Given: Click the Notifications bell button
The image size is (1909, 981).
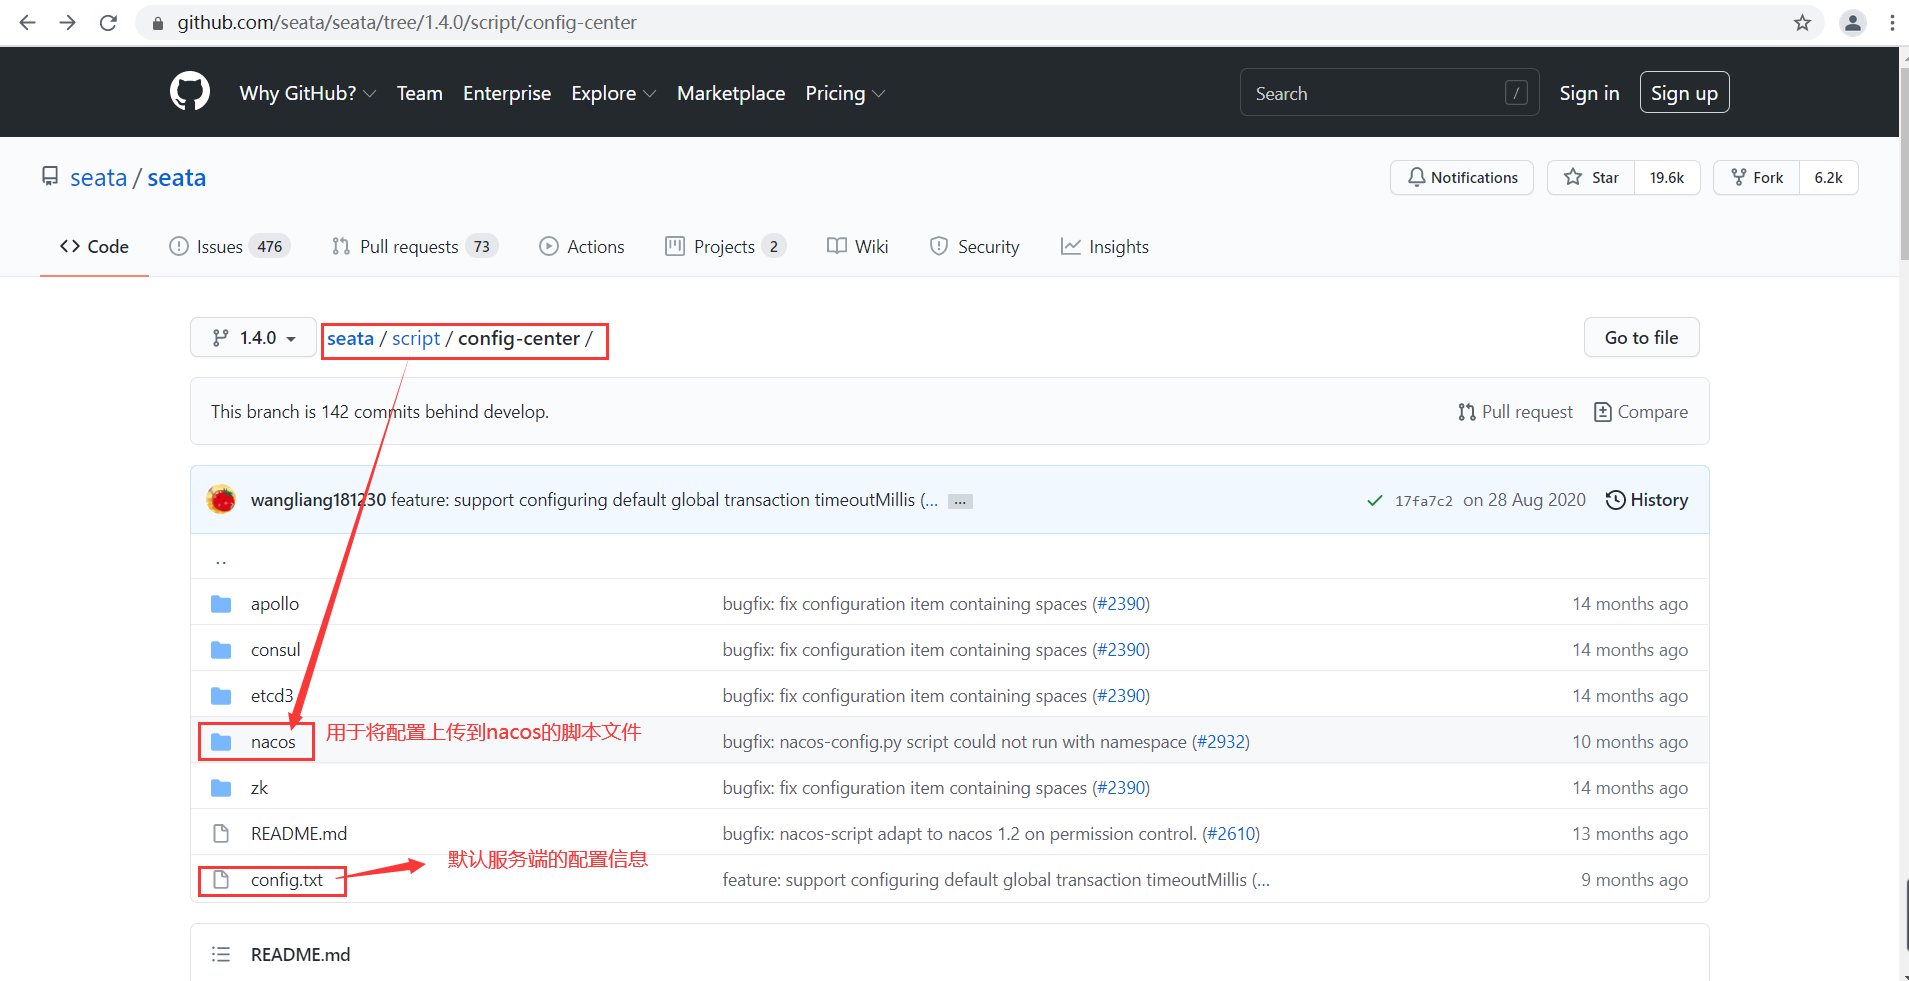Looking at the screenshot, I should click(x=1461, y=177).
